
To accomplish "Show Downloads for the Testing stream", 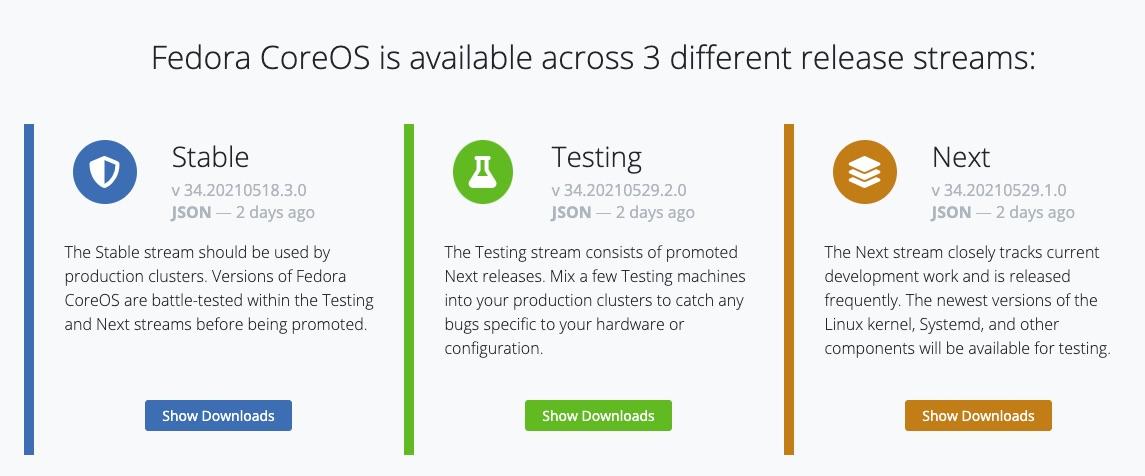I will pyautogui.click(x=598, y=415).
